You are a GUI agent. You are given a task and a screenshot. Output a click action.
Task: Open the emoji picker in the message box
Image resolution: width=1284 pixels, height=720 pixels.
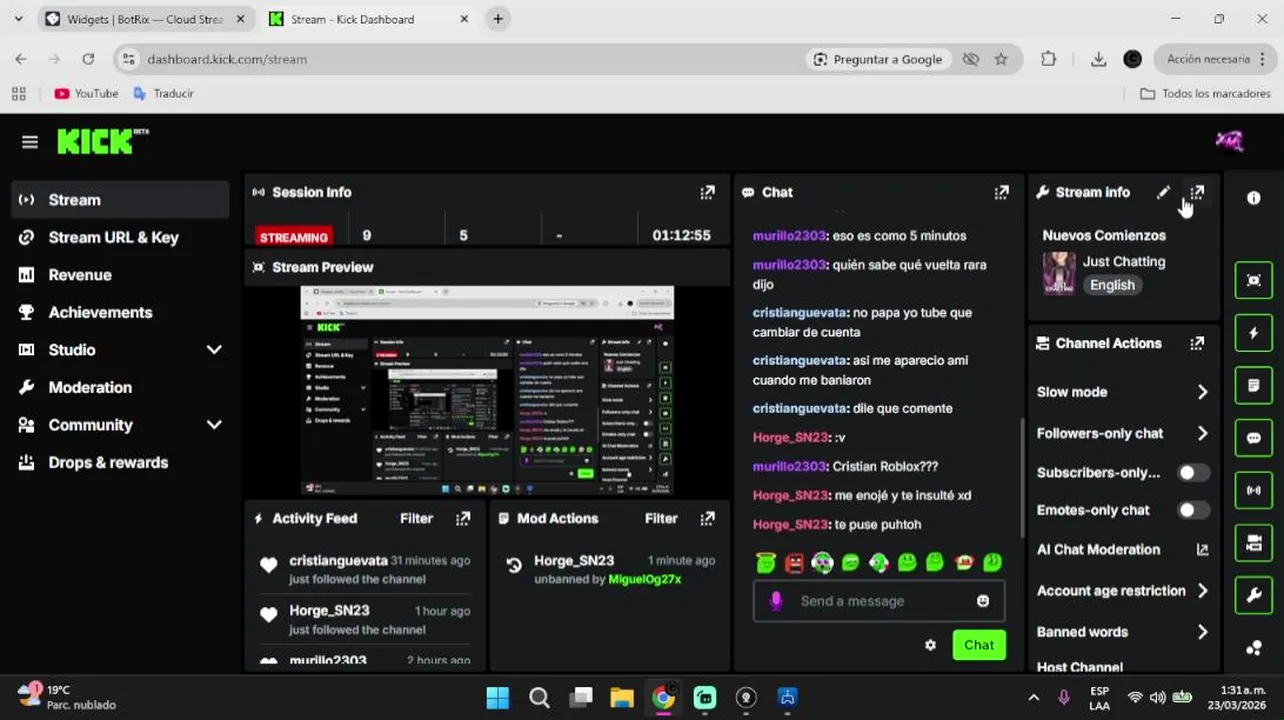[983, 601]
